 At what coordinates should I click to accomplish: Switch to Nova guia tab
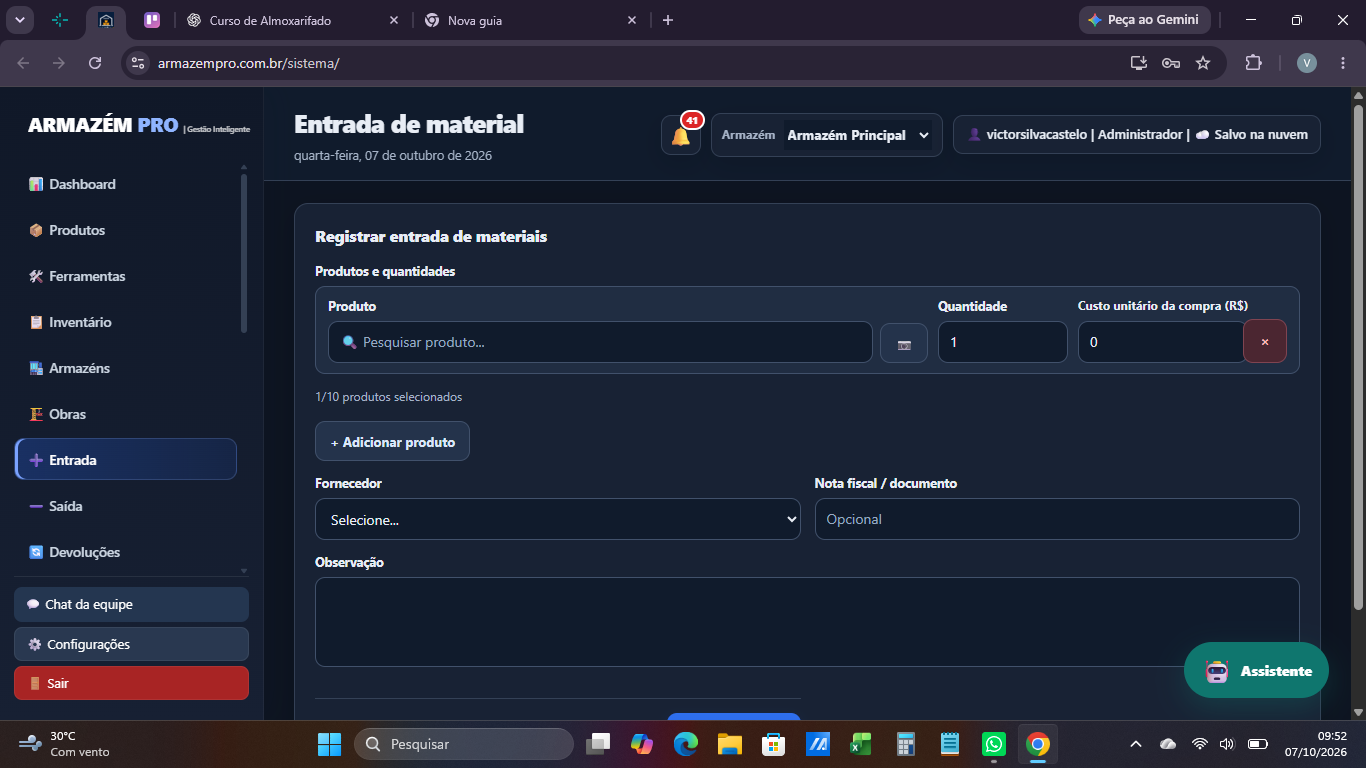point(530,20)
